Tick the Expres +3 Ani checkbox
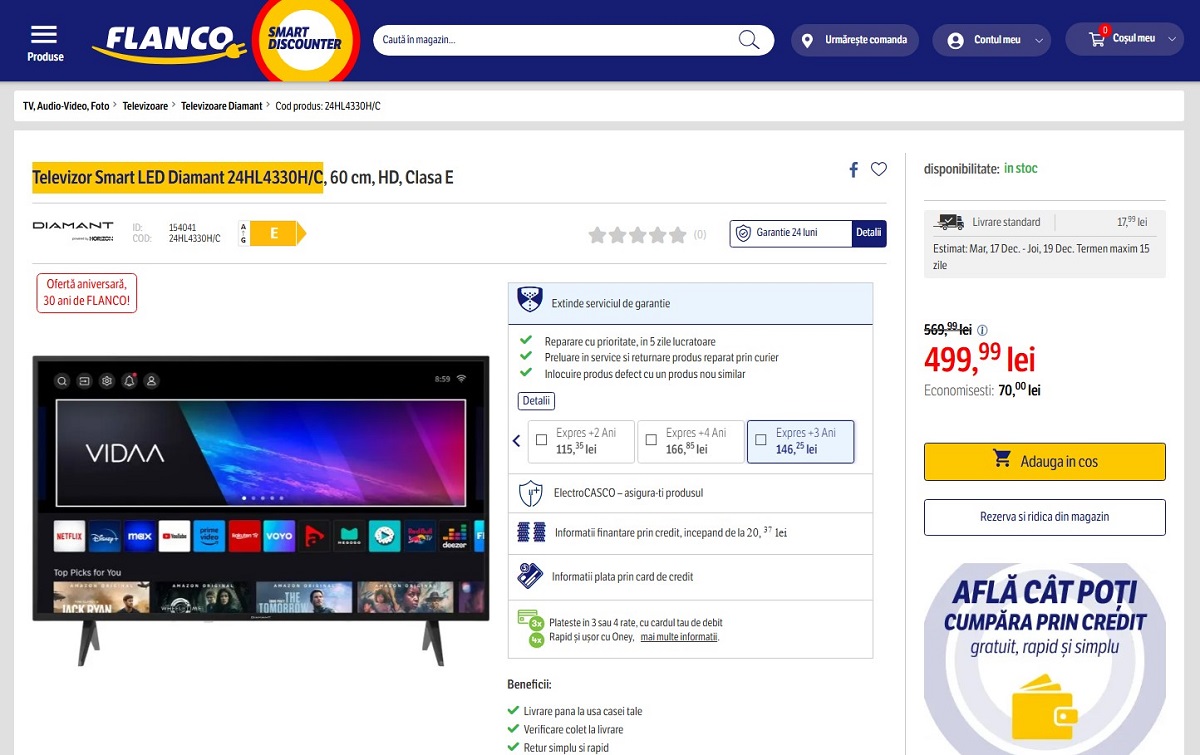Image resolution: width=1200 pixels, height=755 pixels. coord(761,439)
